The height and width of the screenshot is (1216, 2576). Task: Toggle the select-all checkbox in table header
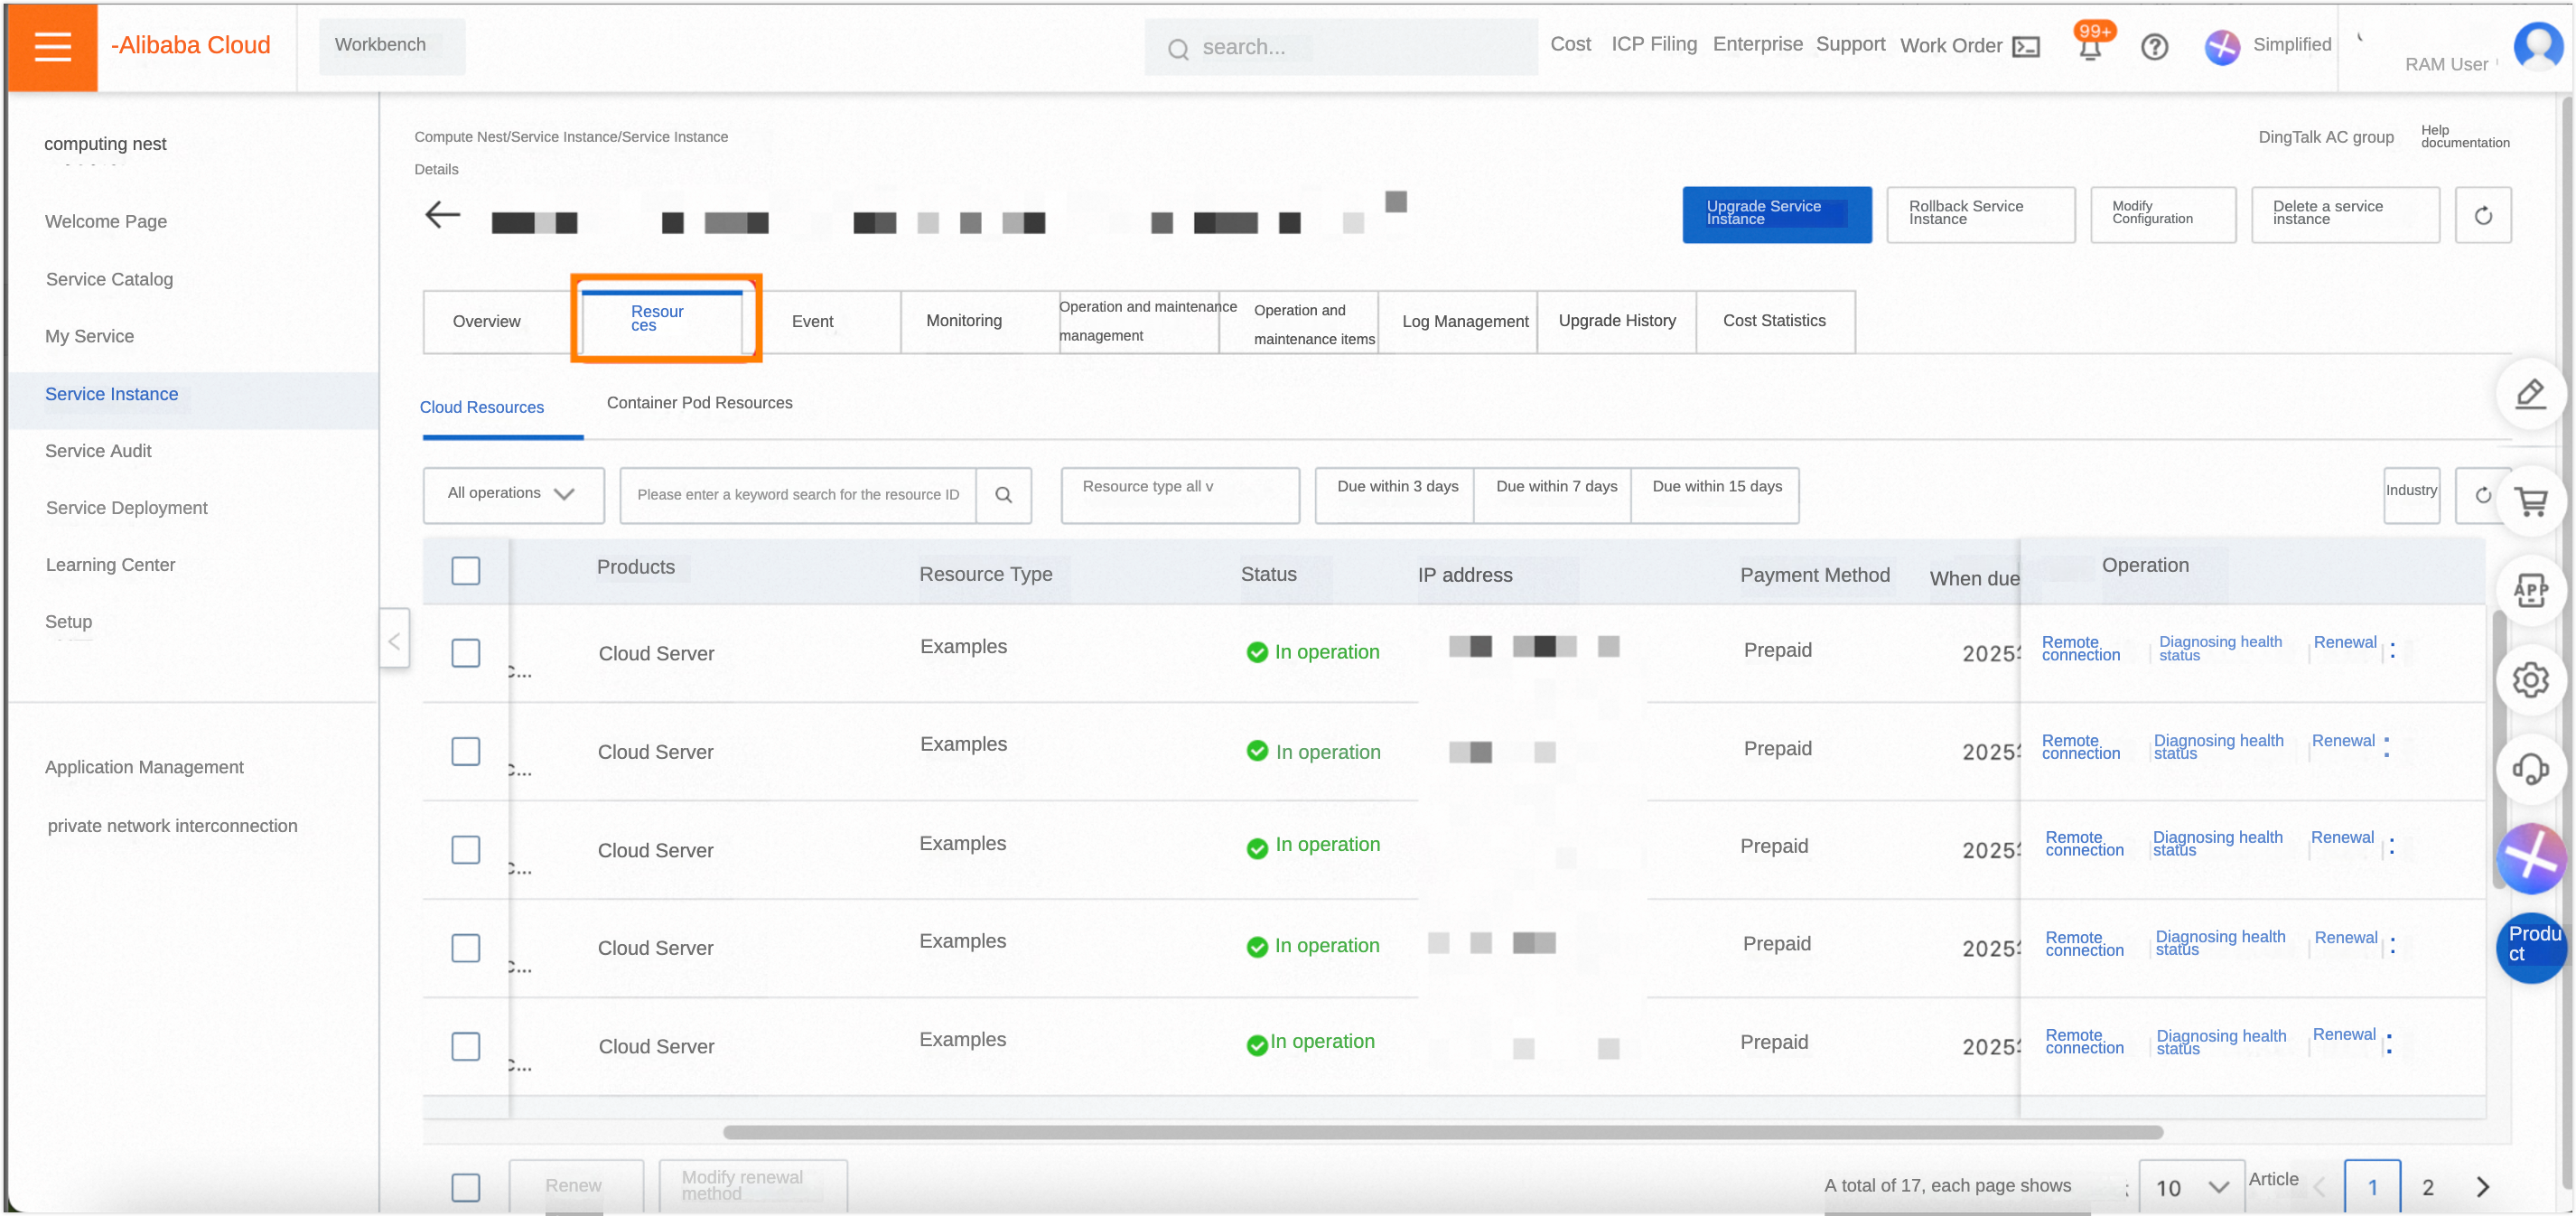(465, 571)
